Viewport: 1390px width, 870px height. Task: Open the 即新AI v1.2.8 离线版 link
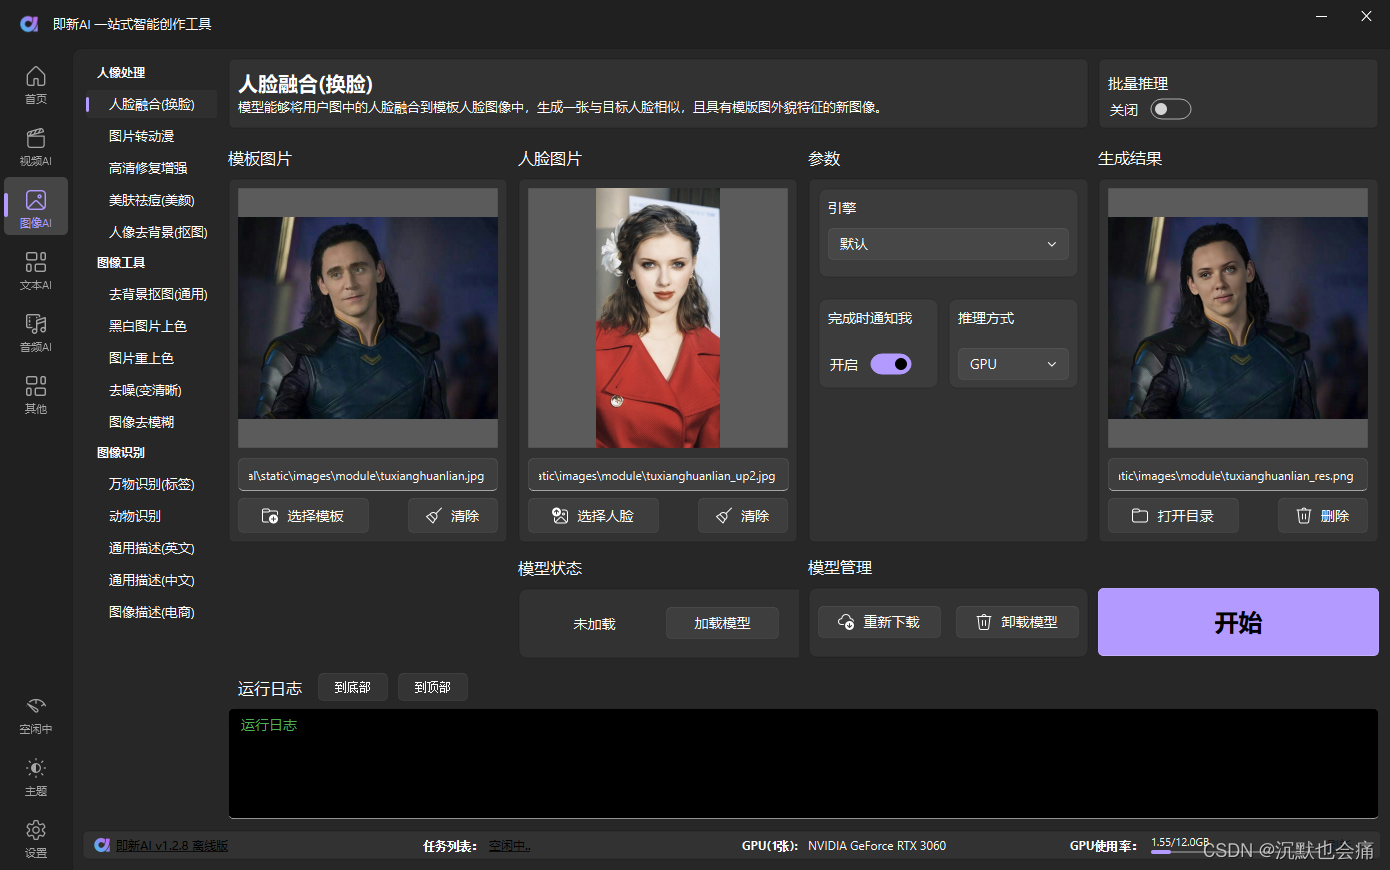point(172,846)
